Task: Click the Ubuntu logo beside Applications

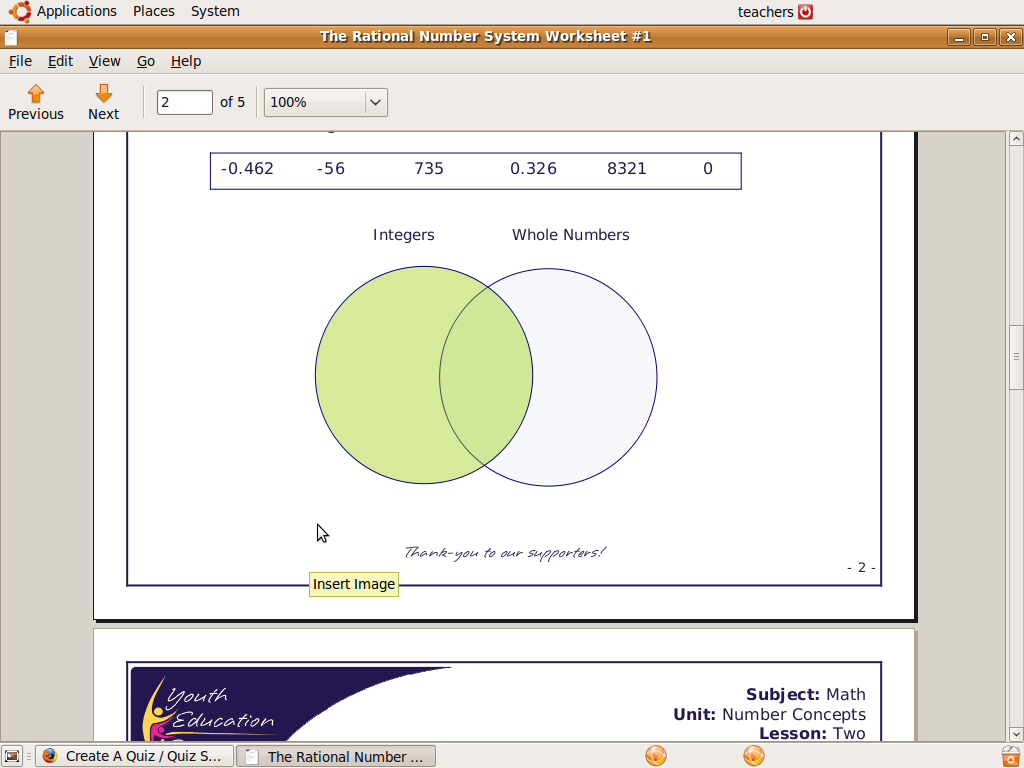Action: pyautogui.click(x=20, y=11)
